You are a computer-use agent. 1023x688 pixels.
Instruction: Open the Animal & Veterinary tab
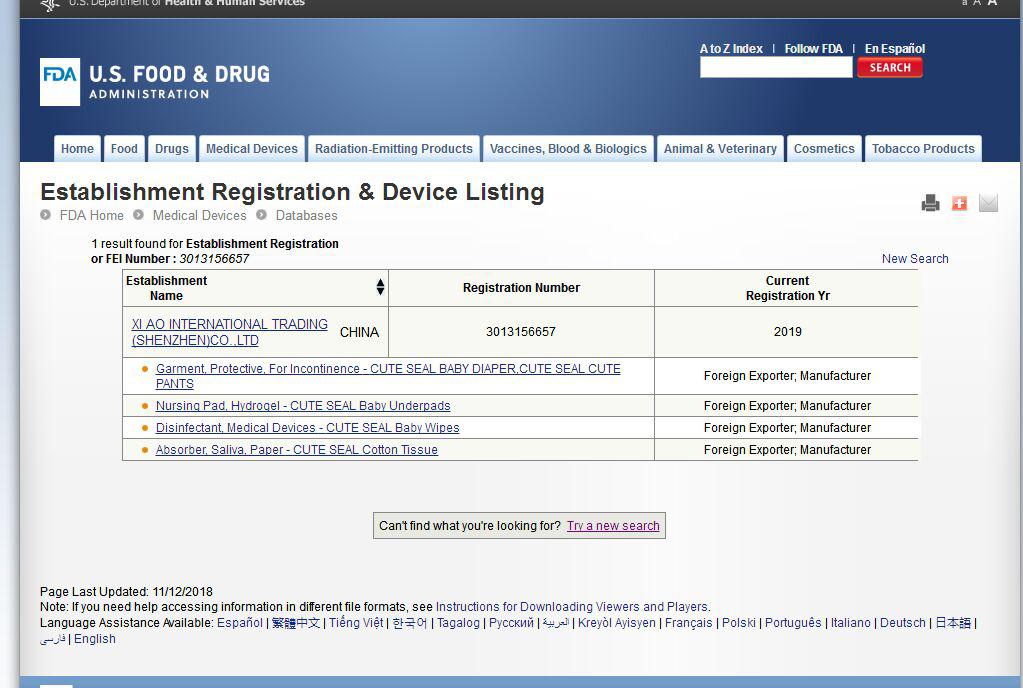(x=720, y=149)
